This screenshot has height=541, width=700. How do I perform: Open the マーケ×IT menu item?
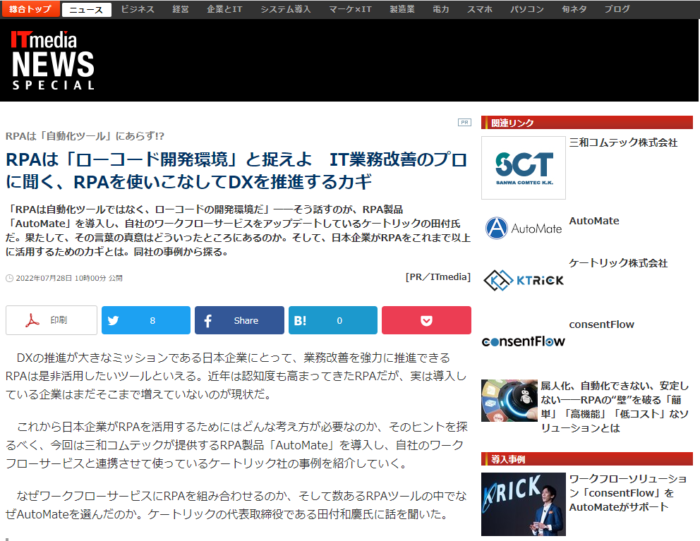[350, 9]
